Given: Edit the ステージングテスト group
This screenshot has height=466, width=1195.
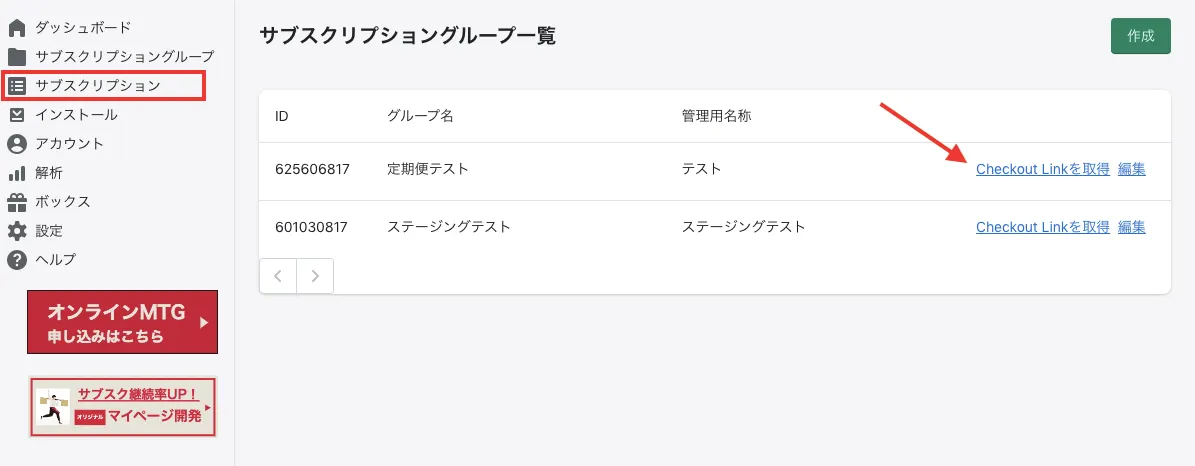Looking at the screenshot, I should (x=1131, y=227).
